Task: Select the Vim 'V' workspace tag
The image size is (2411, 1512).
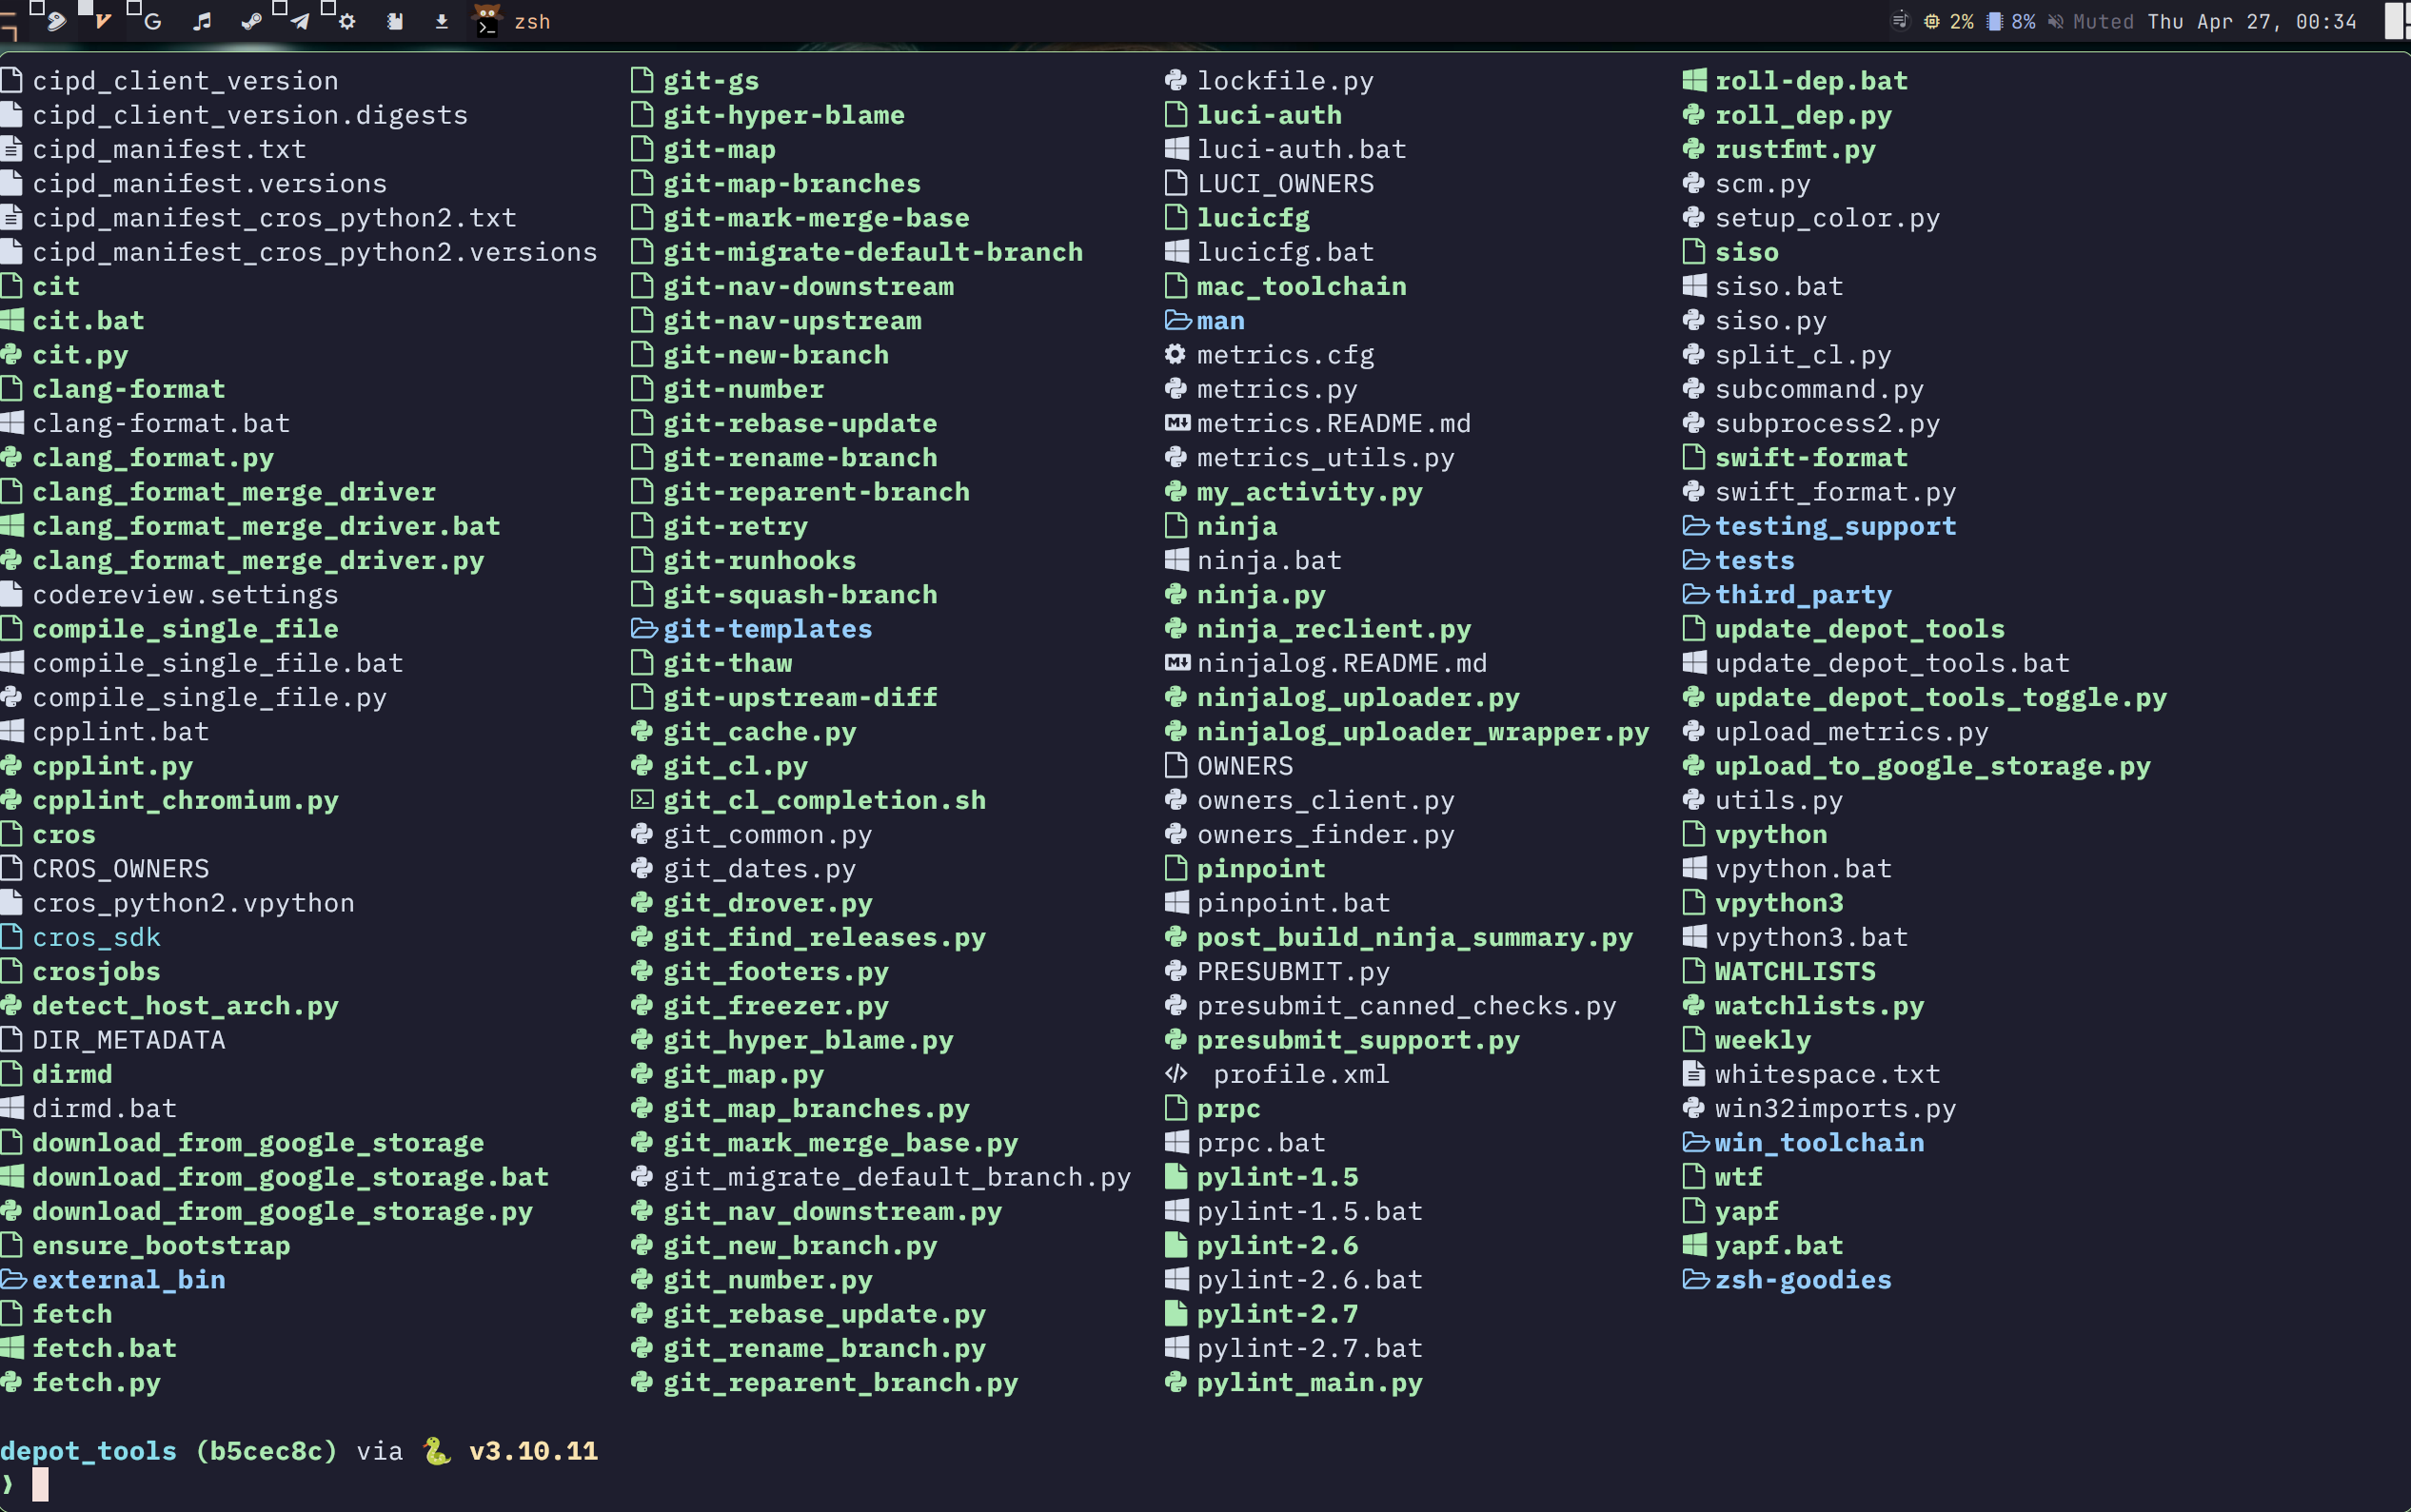Action: pyautogui.click(x=103, y=21)
